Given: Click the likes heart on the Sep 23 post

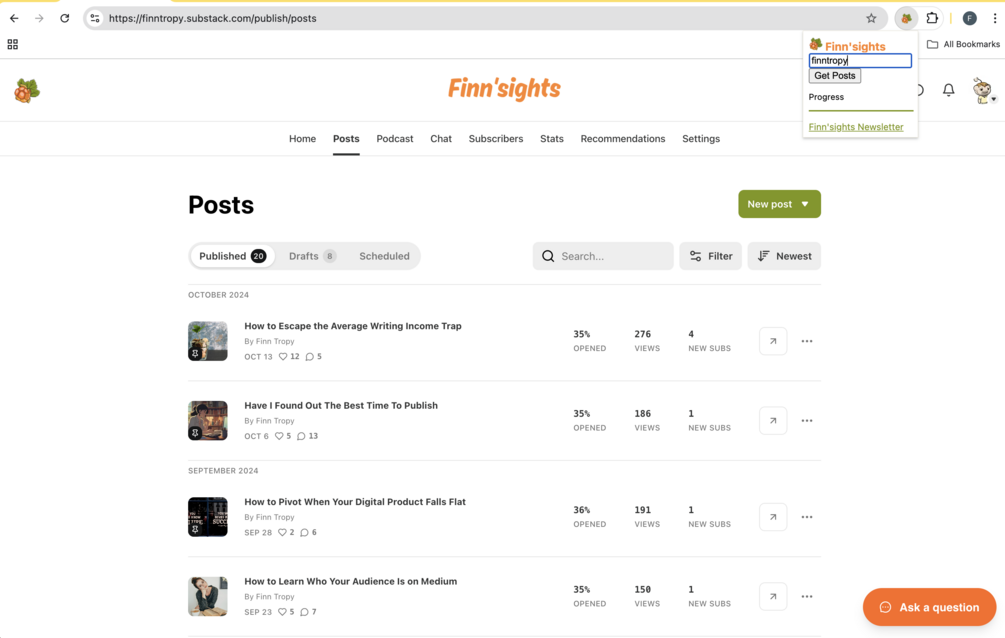Looking at the screenshot, I should 282,612.
